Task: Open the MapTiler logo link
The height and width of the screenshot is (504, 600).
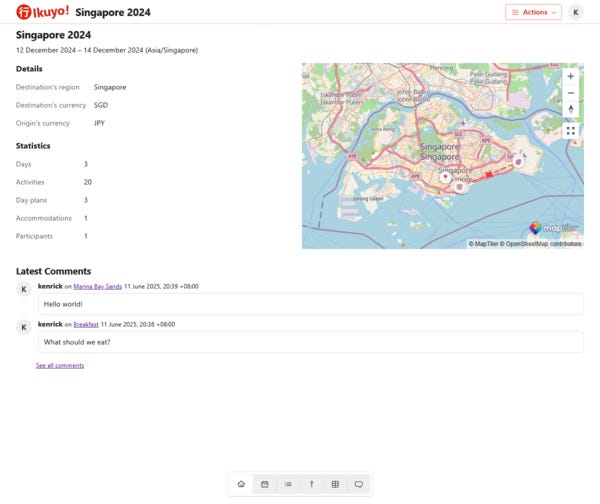Action: (553, 228)
